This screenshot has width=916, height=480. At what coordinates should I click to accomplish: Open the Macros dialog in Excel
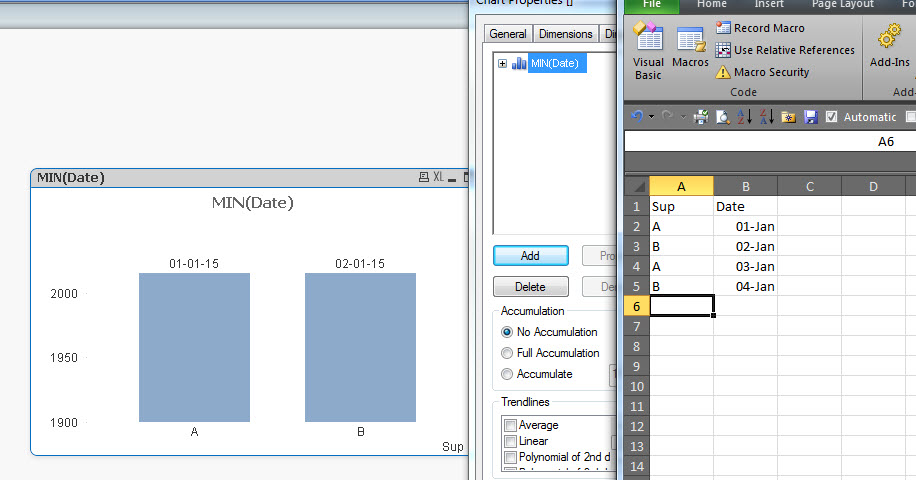(691, 47)
